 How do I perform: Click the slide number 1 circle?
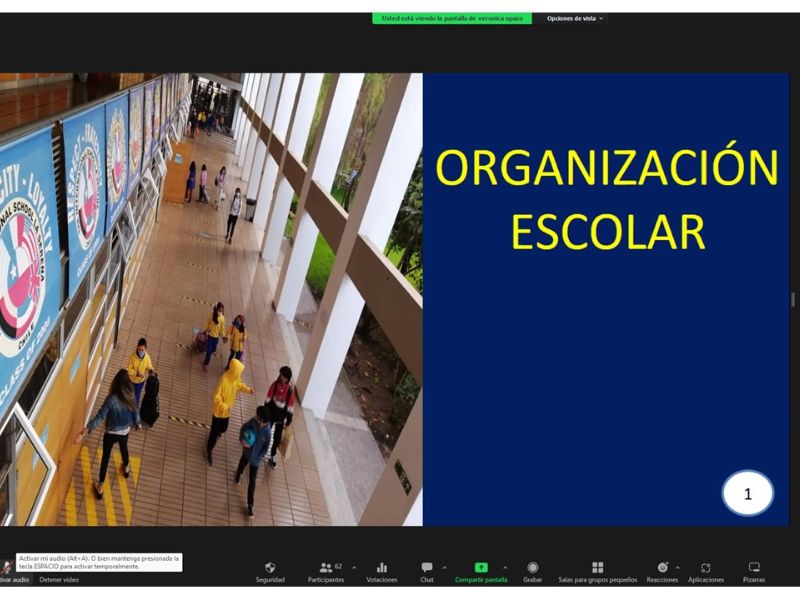click(x=748, y=493)
